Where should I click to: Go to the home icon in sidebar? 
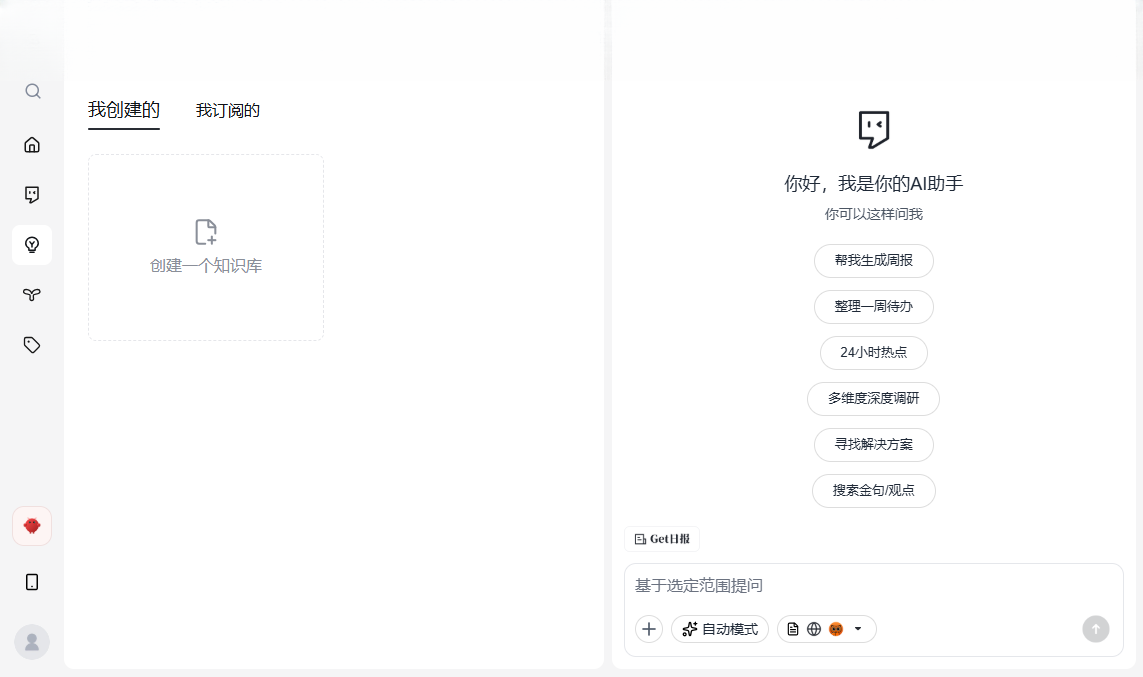[x=32, y=144]
